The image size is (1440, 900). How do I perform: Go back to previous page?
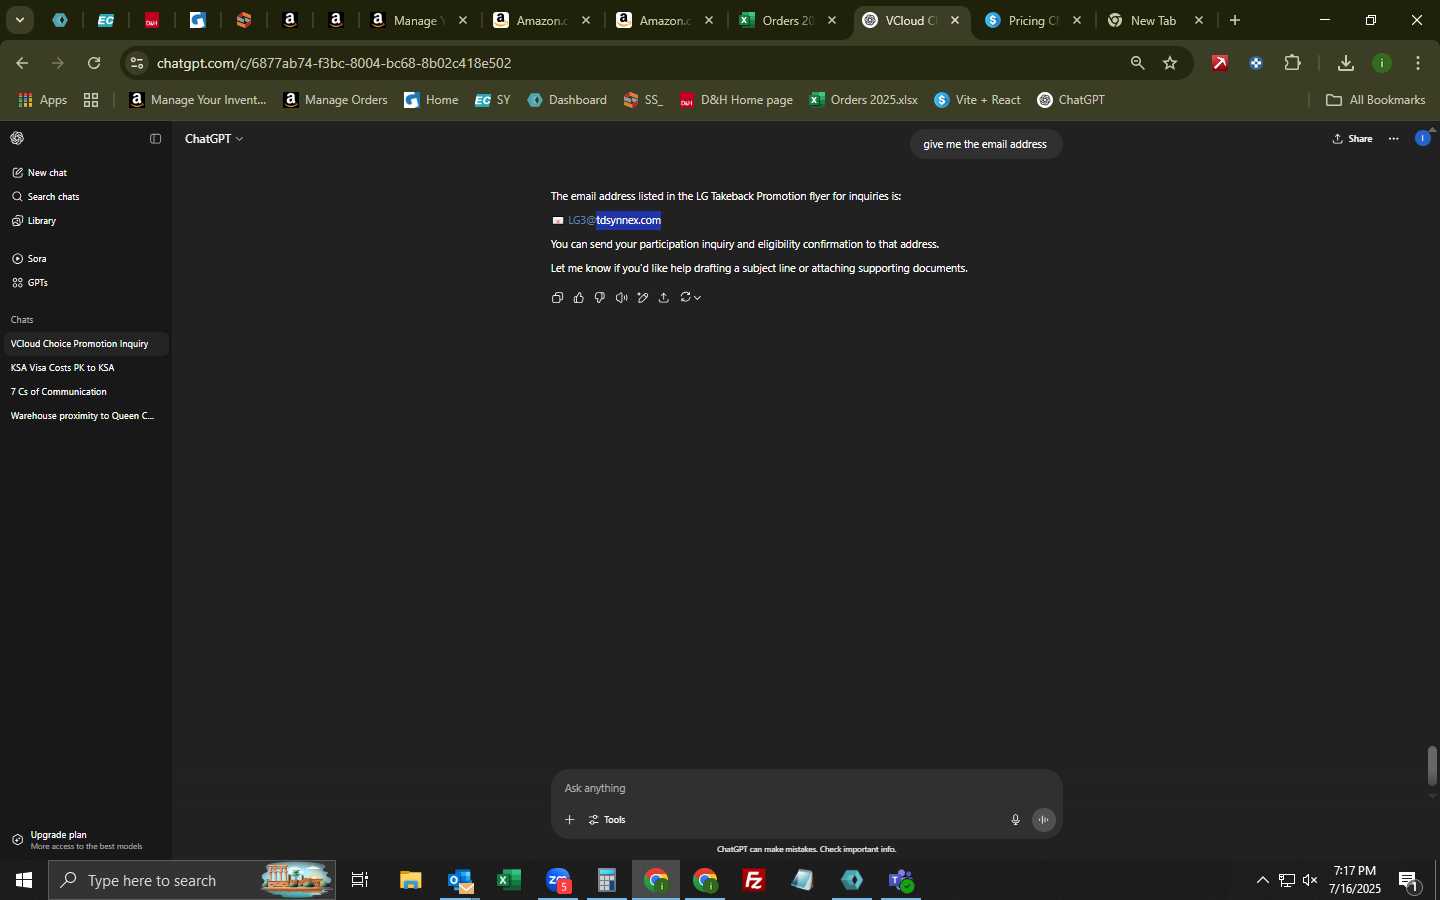click(x=22, y=63)
